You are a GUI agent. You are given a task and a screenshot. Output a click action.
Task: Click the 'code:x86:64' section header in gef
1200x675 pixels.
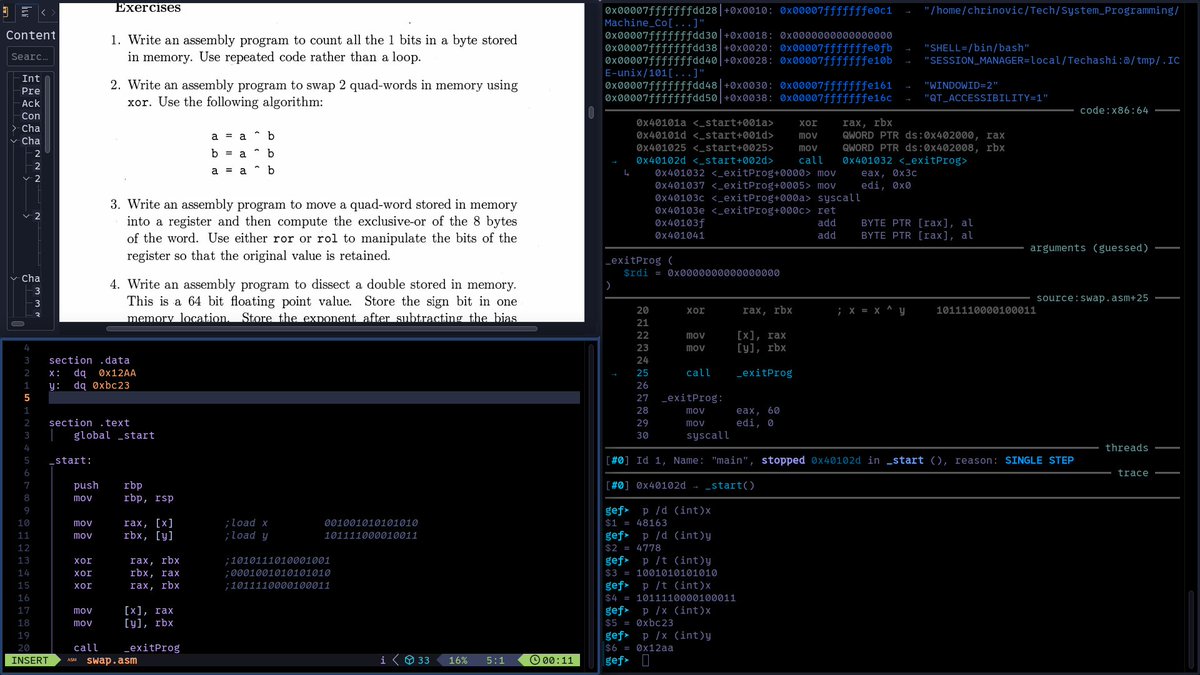click(1114, 110)
